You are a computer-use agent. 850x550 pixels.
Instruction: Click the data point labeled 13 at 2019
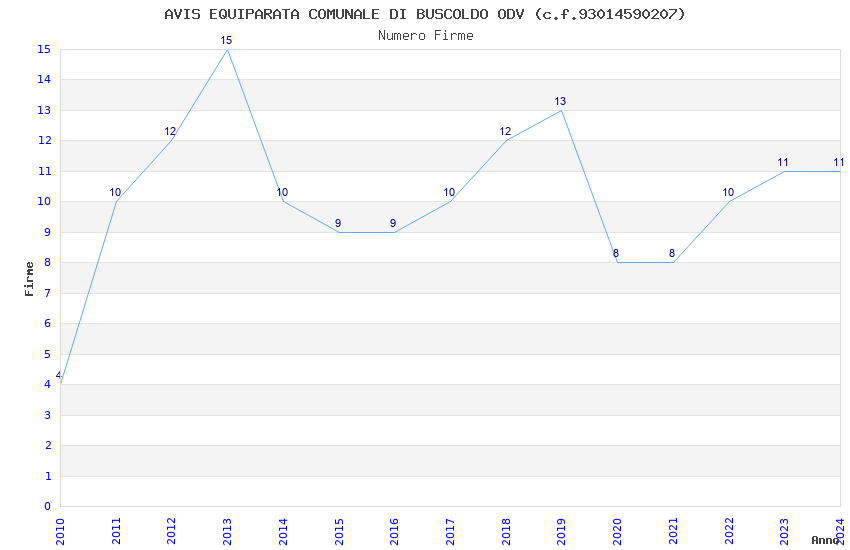click(562, 110)
